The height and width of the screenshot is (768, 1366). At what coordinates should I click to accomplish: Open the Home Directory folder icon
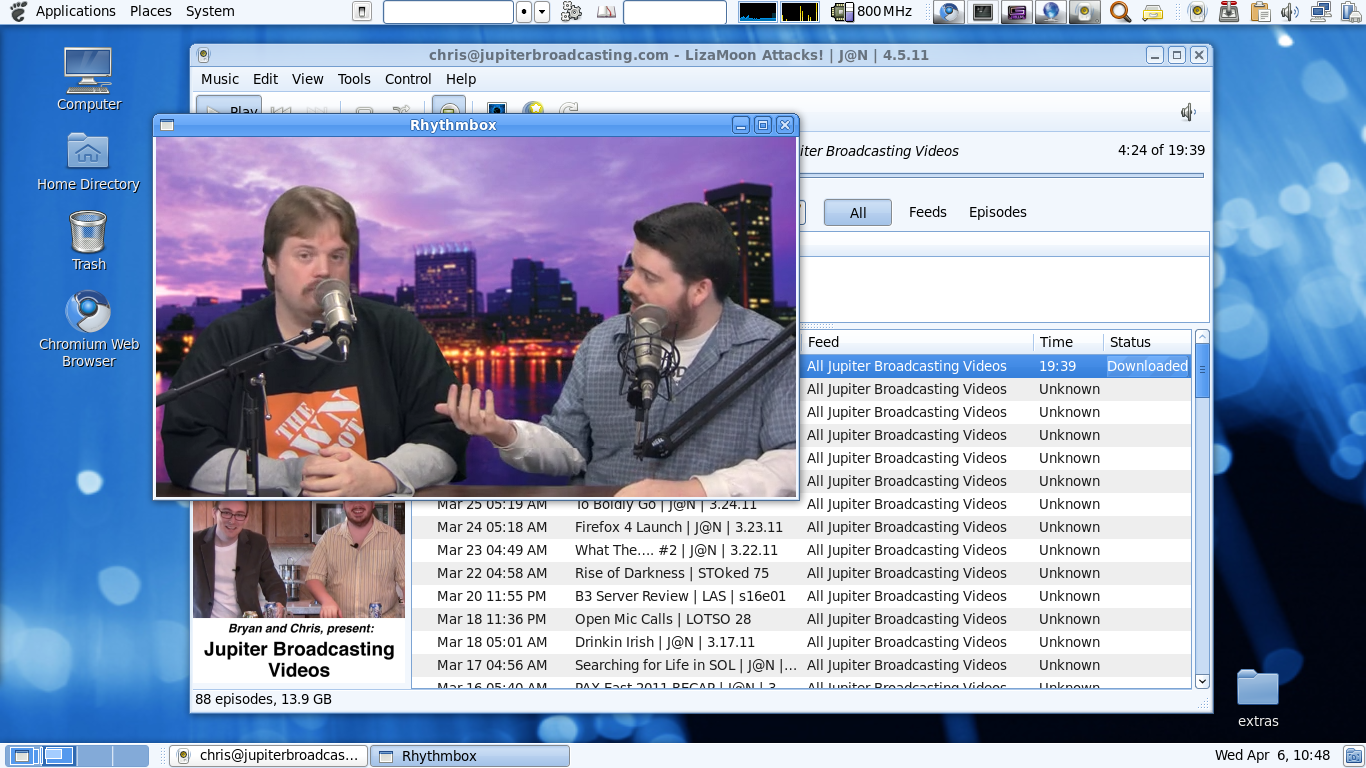tap(88, 160)
